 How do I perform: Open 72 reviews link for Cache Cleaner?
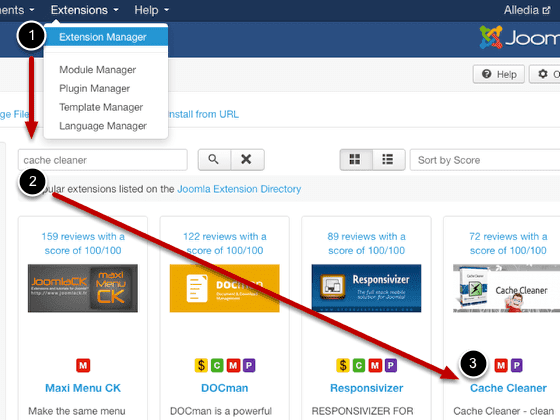click(x=508, y=243)
